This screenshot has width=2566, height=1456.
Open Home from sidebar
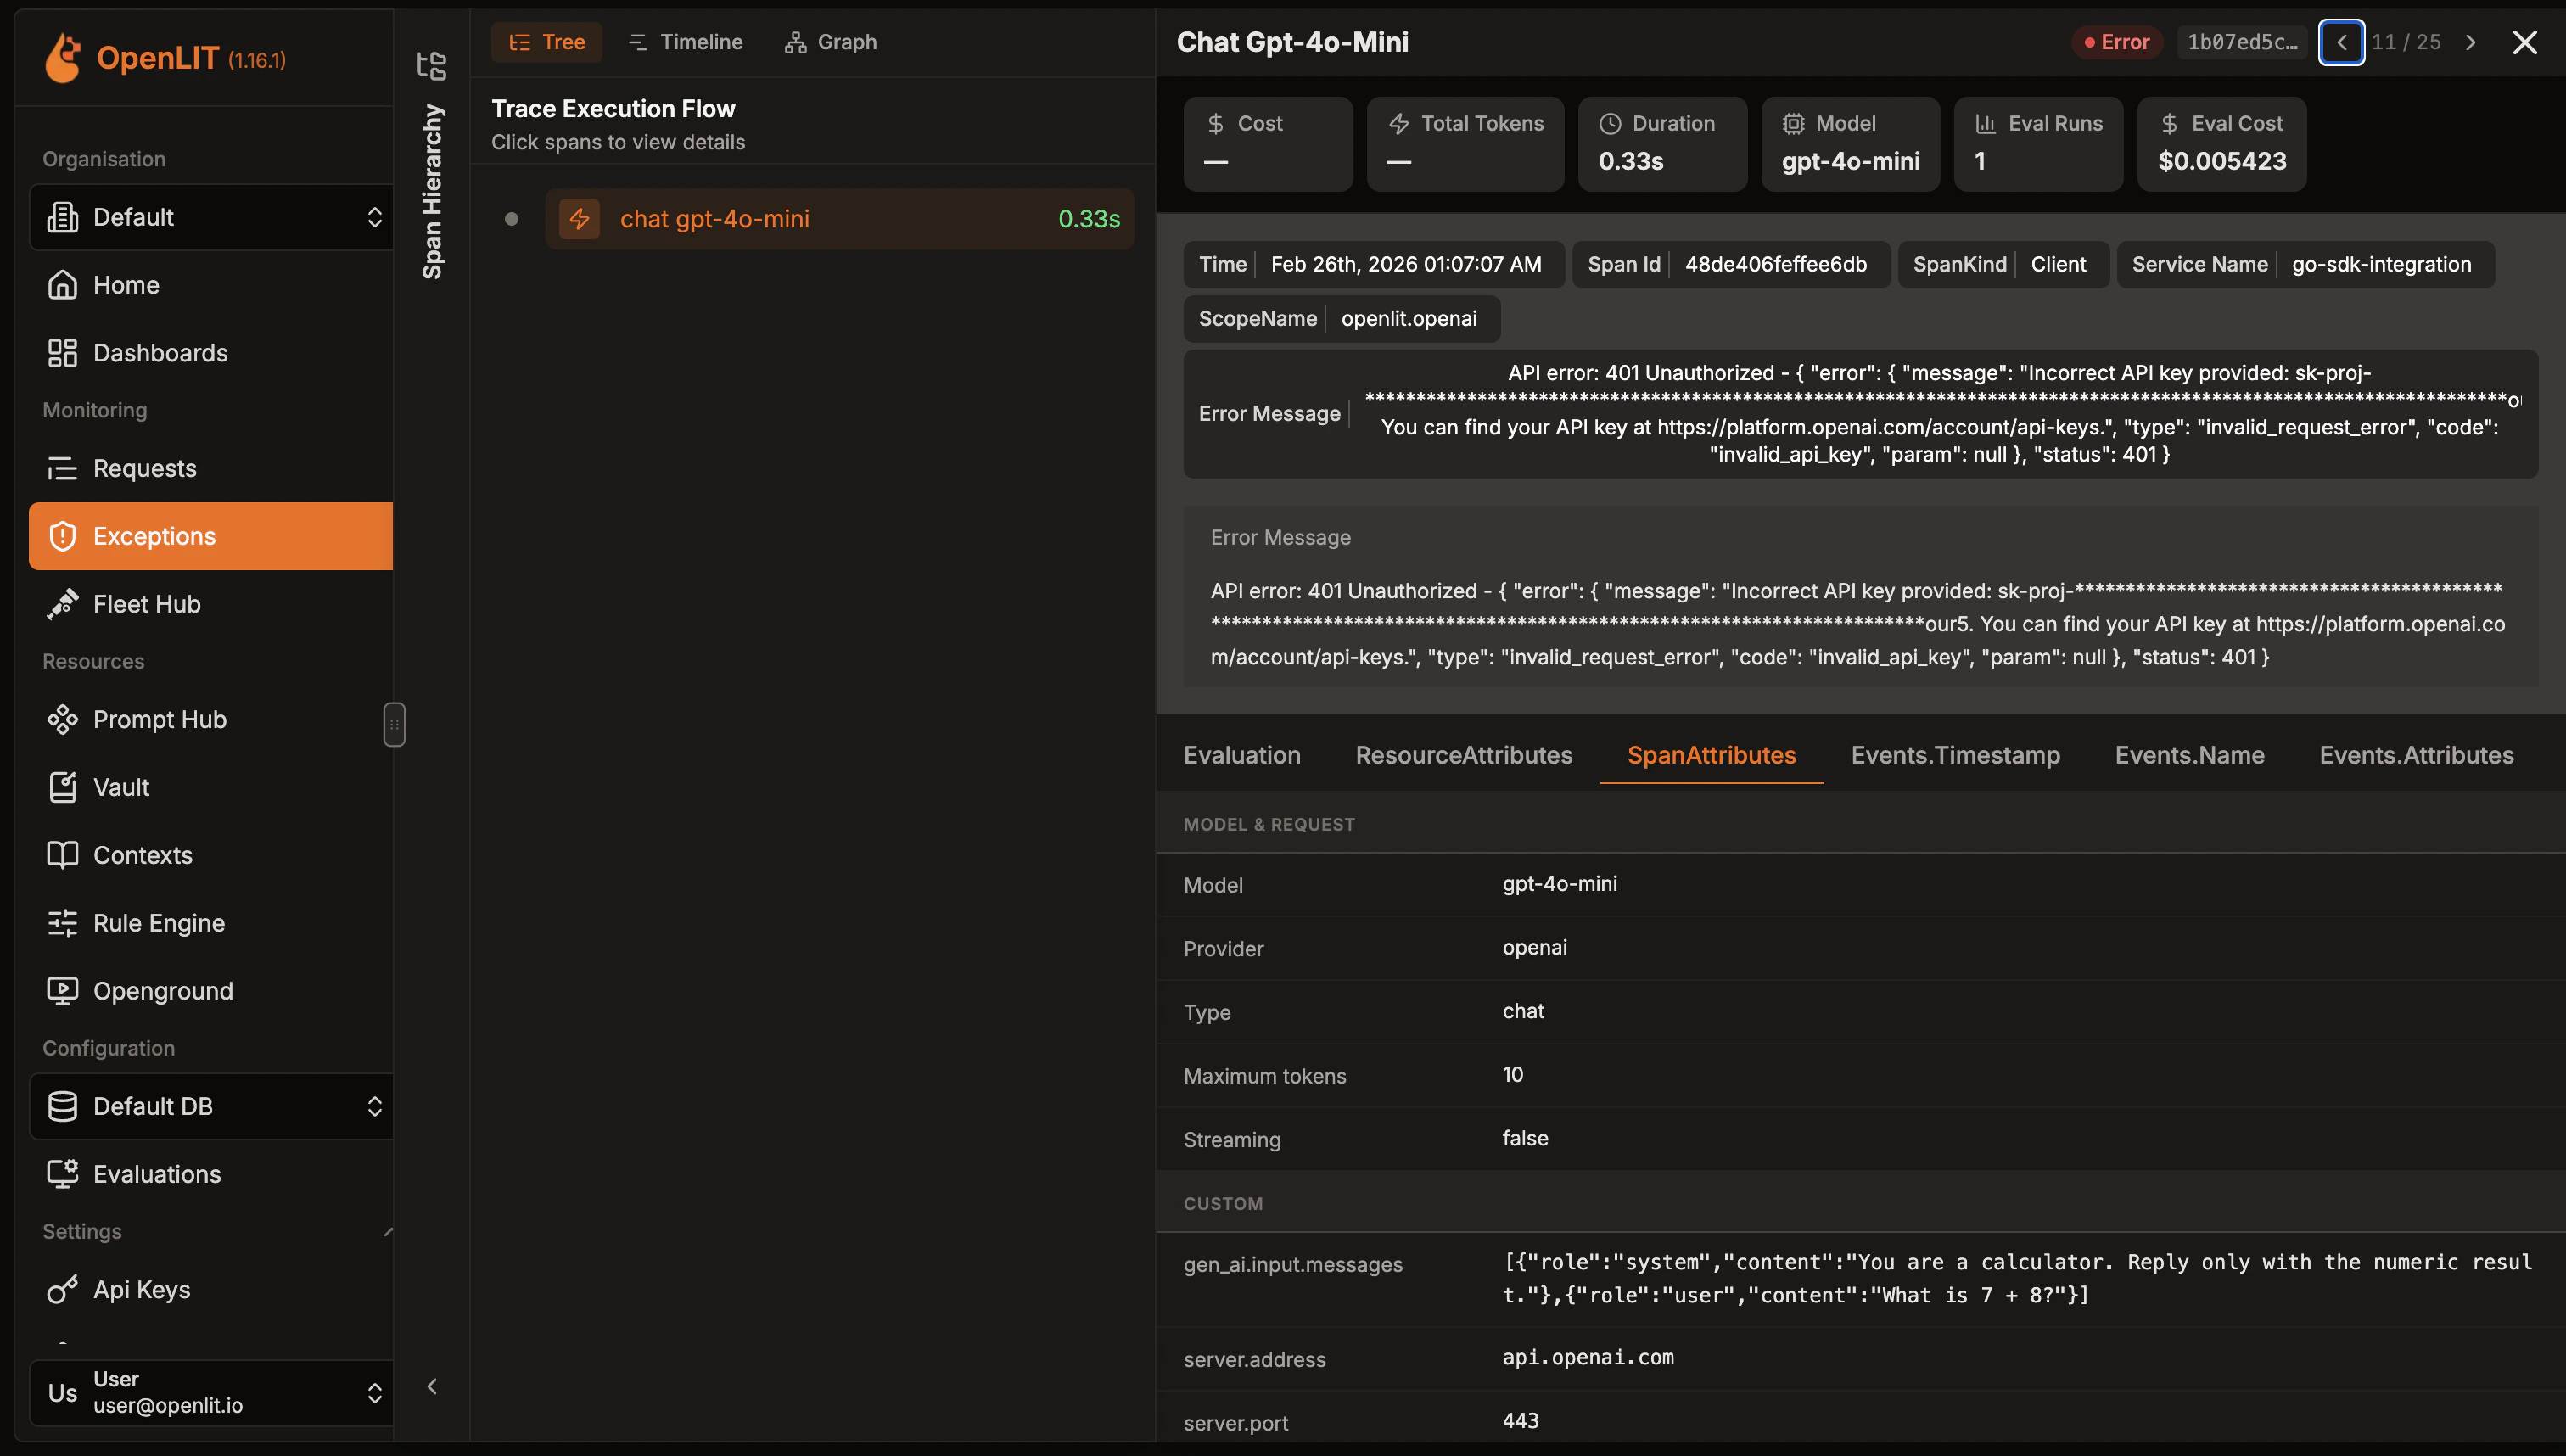(126, 285)
